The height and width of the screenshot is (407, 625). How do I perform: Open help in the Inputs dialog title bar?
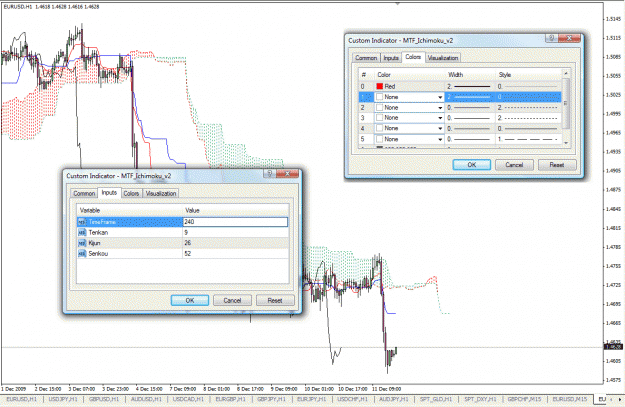click(x=269, y=173)
